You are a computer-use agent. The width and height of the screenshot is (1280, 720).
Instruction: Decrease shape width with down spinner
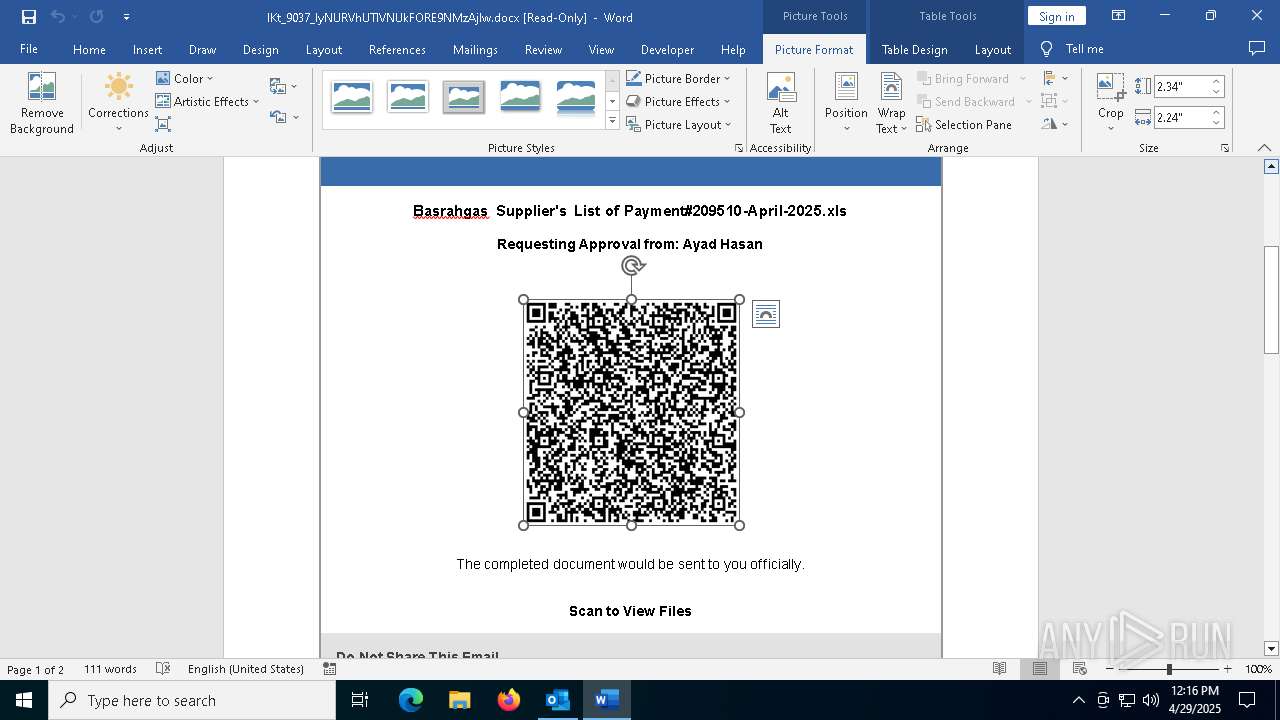tap(1216, 123)
